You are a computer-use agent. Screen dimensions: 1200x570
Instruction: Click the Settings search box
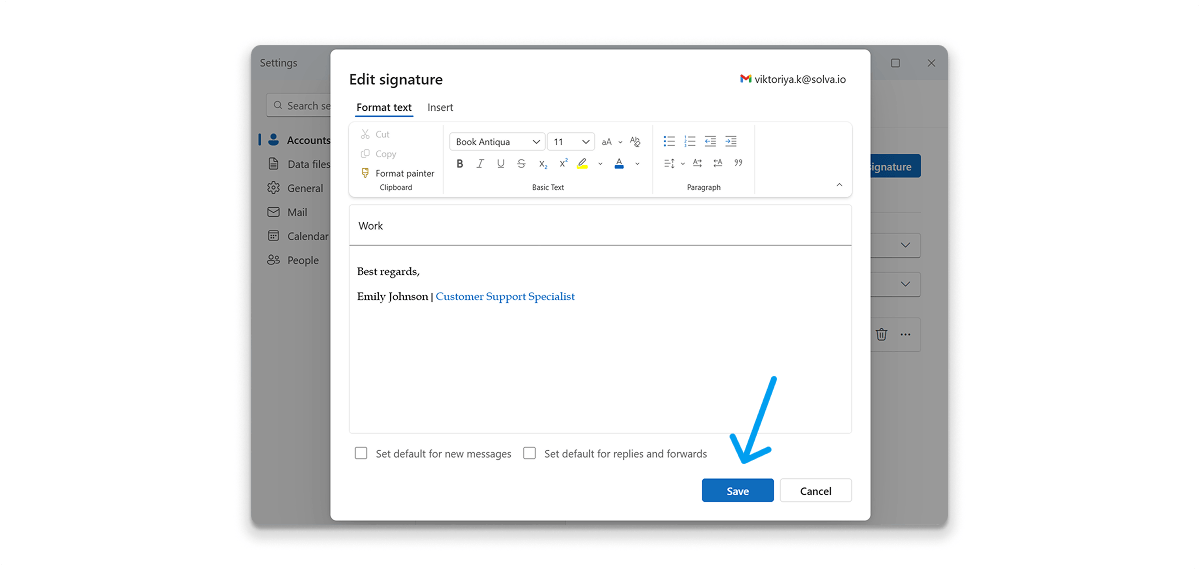point(299,105)
